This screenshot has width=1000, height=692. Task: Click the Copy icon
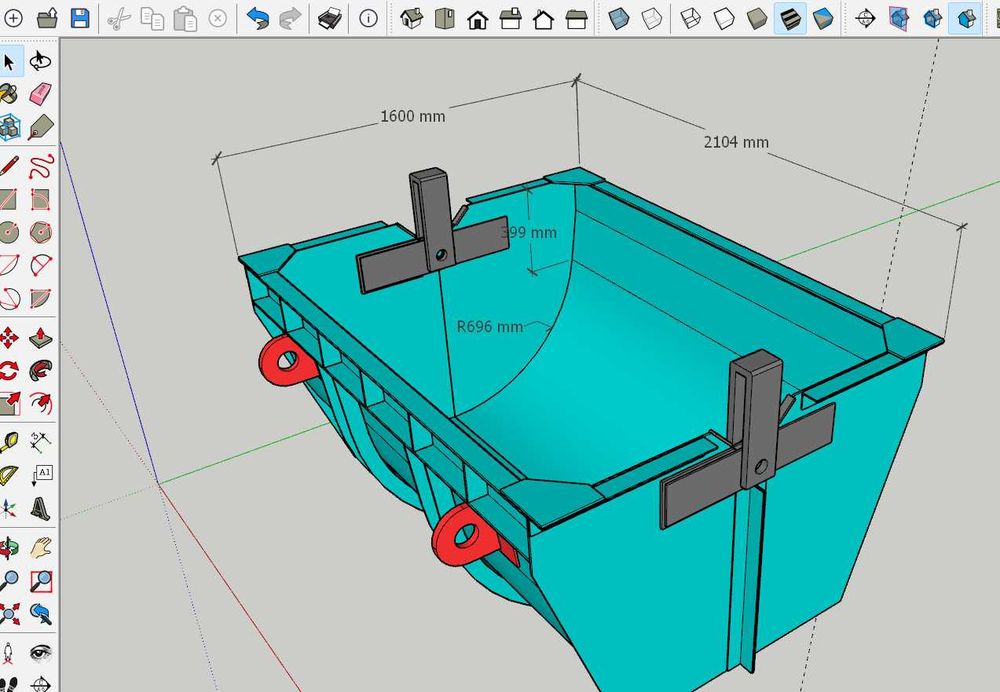[x=152, y=18]
